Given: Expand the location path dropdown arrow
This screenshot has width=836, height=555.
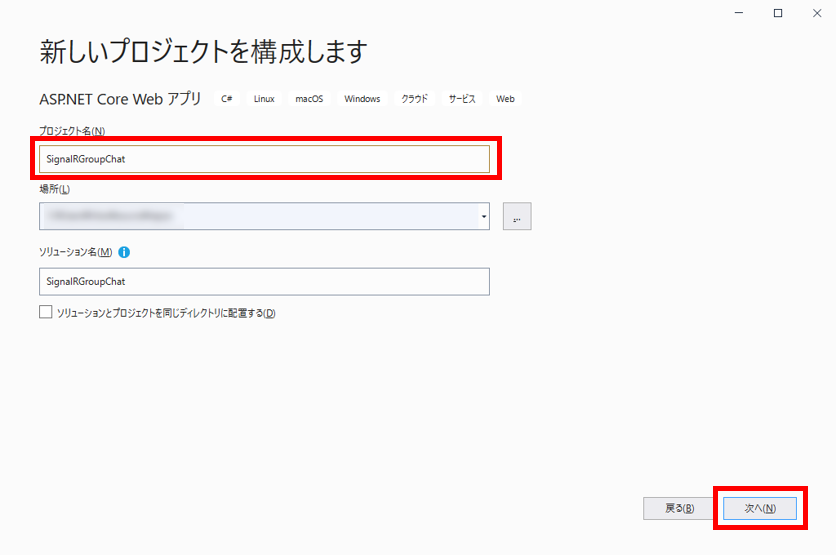Looking at the screenshot, I should (483, 216).
